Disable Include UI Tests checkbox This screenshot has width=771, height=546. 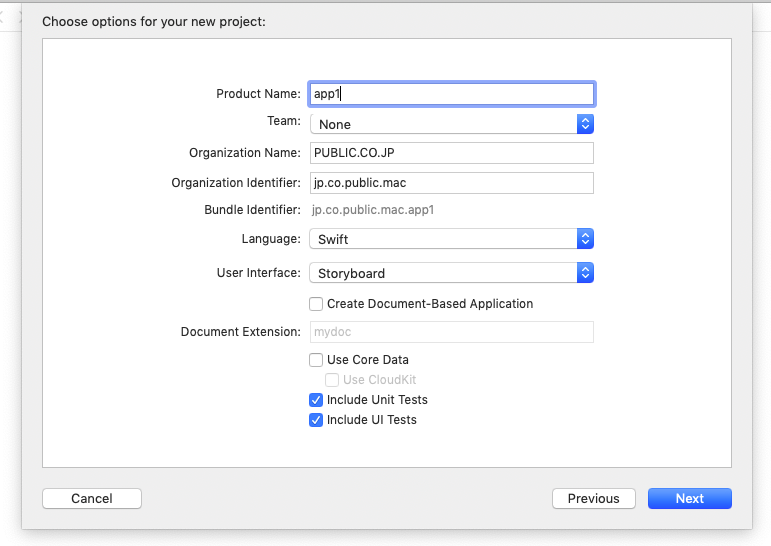point(316,420)
